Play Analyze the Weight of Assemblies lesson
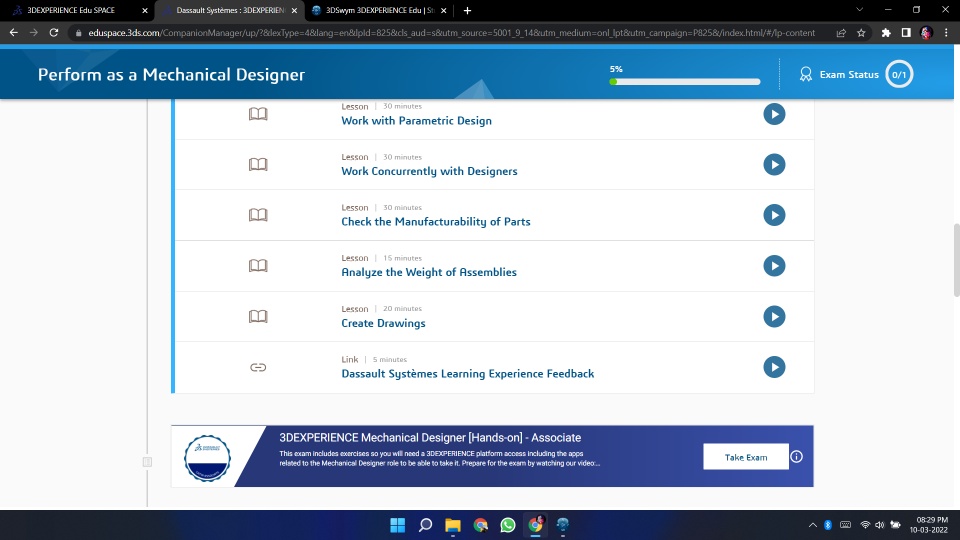This screenshot has height=540, width=960. coord(774,266)
